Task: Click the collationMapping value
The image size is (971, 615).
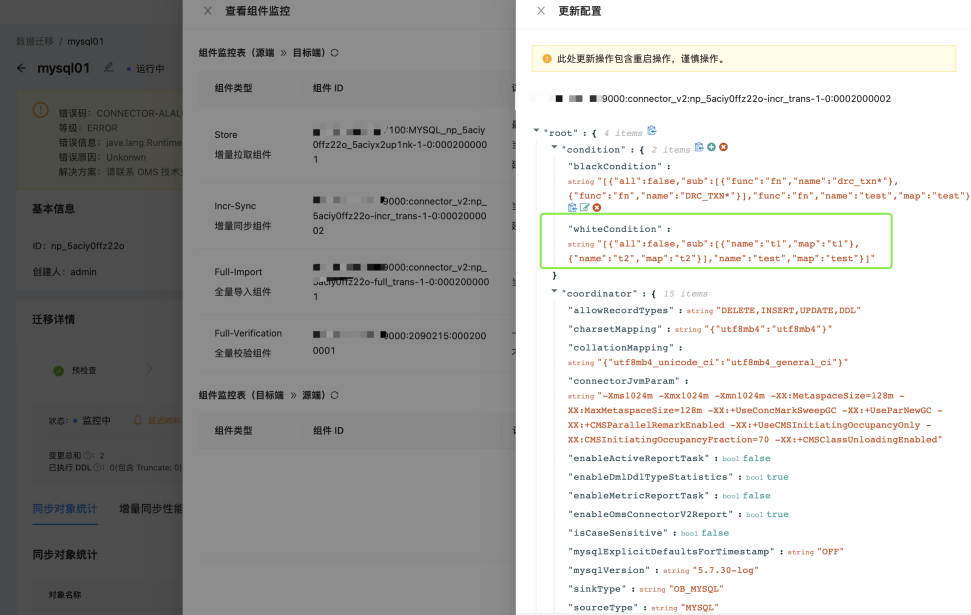Action: pos(723,362)
